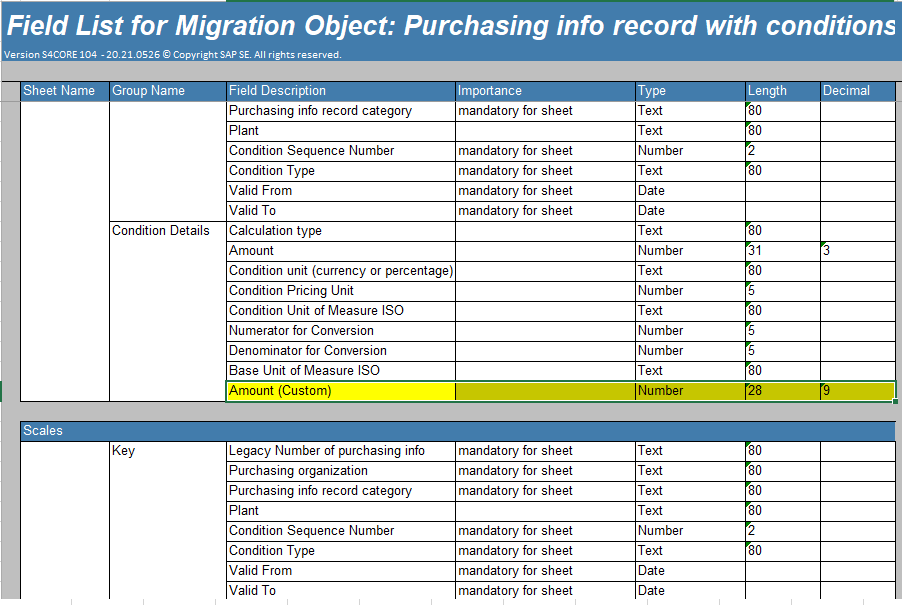Image resolution: width=902 pixels, height=605 pixels.
Task: Select length 28 in the Amount (Custom) row
Action: point(782,391)
